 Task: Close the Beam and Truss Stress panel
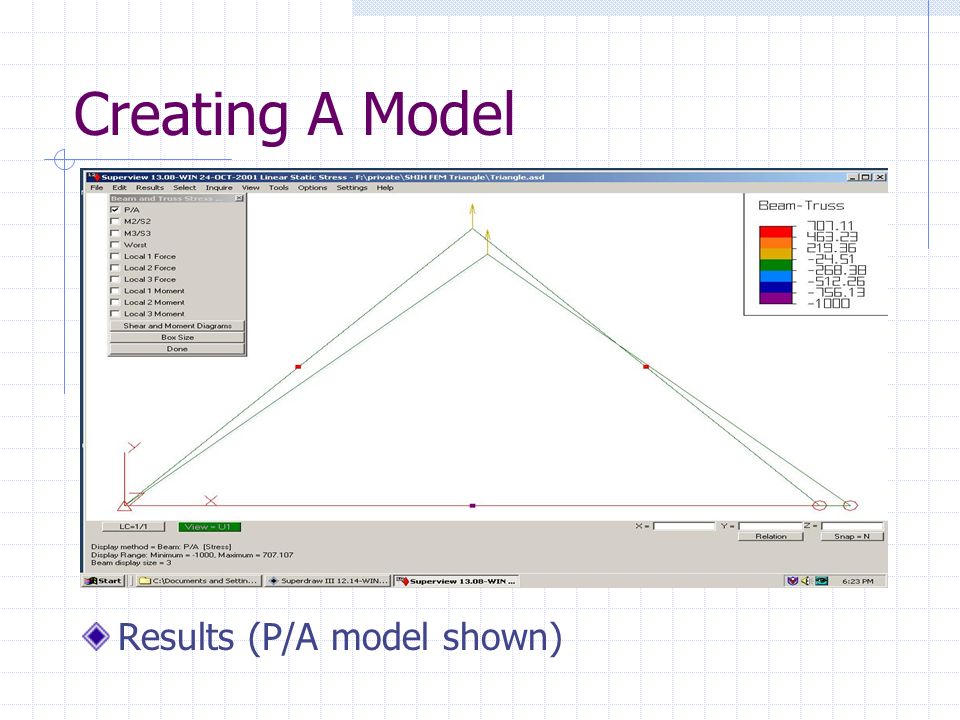coord(239,198)
